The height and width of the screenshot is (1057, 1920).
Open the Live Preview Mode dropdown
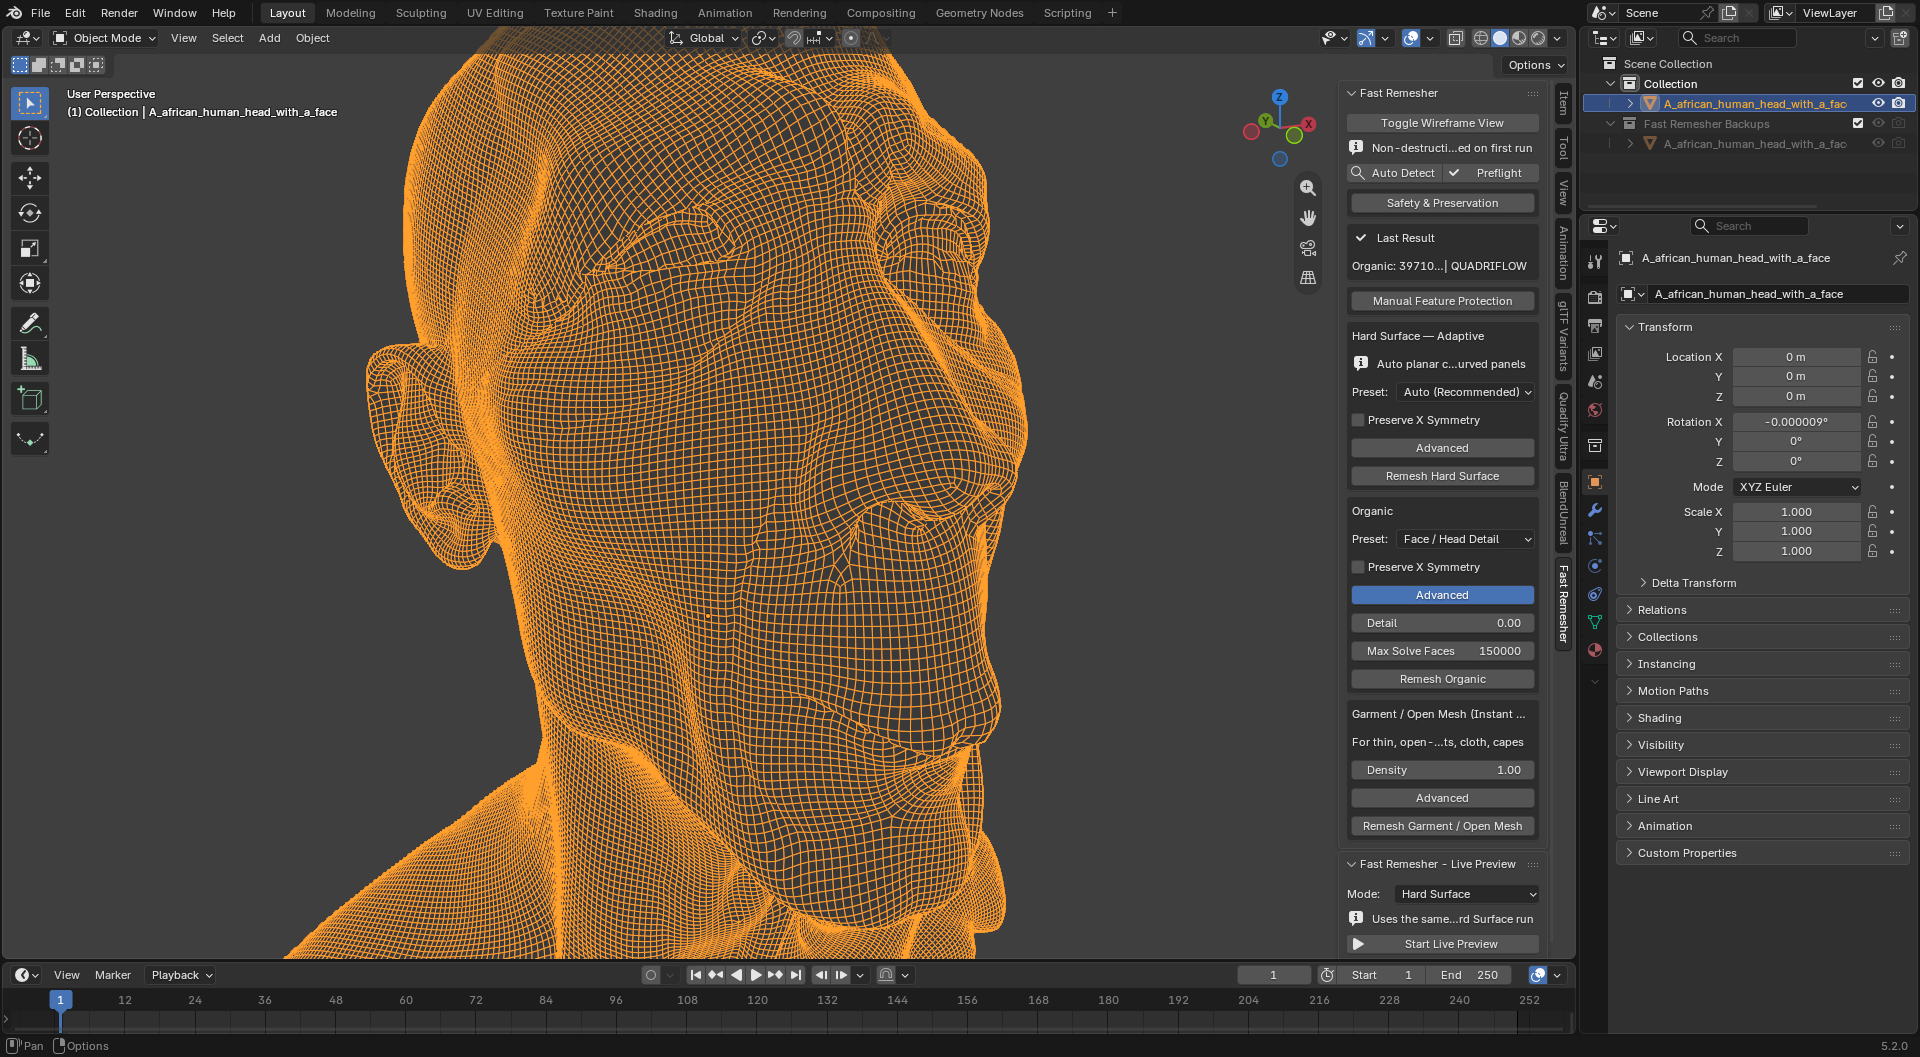(1467, 894)
